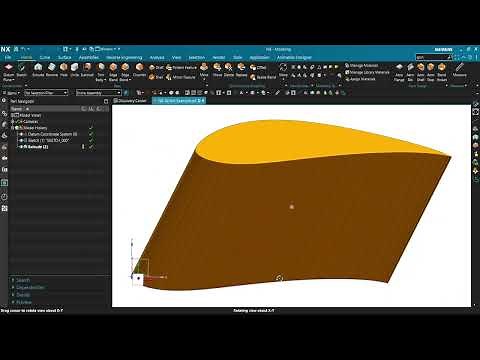This screenshot has width=480, height=360.
Task: Click the Draft tool
Action: point(156,67)
